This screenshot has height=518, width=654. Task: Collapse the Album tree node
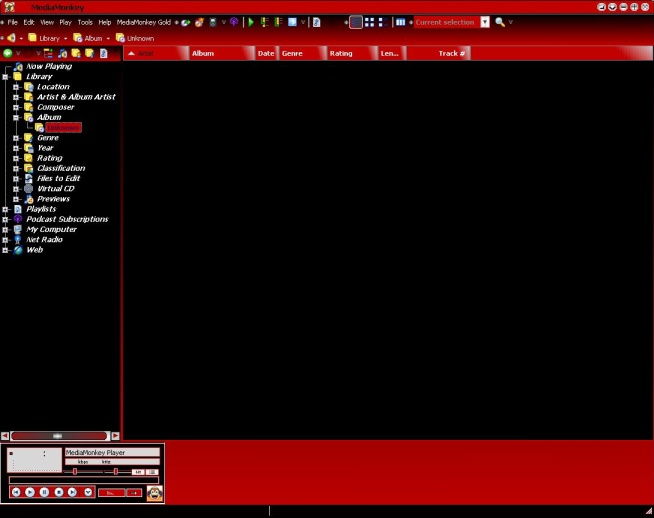click(x=16, y=118)
